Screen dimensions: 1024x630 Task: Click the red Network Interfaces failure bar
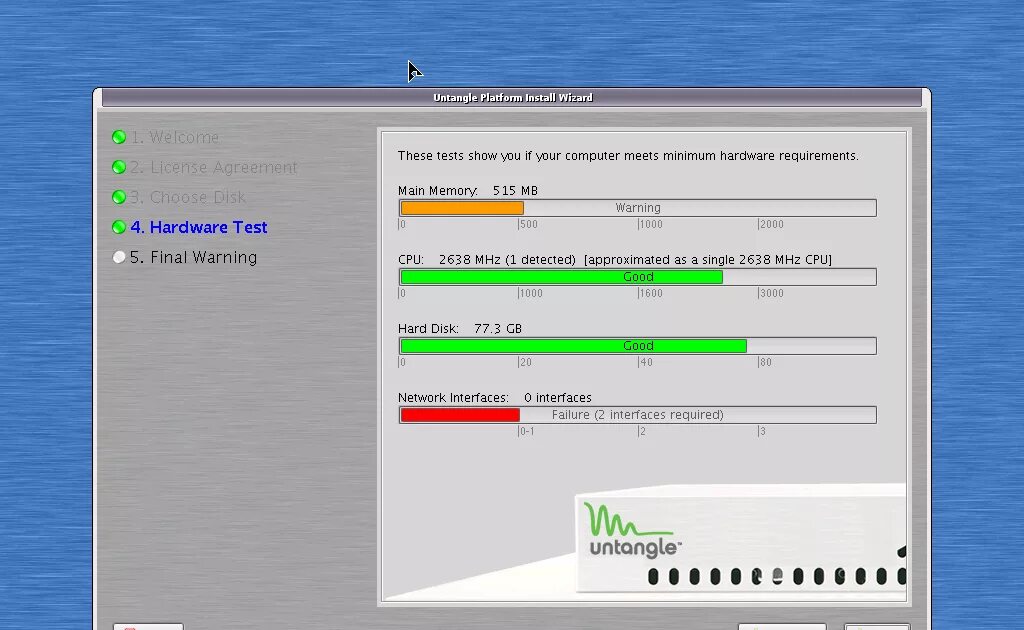tap(460, 415)
